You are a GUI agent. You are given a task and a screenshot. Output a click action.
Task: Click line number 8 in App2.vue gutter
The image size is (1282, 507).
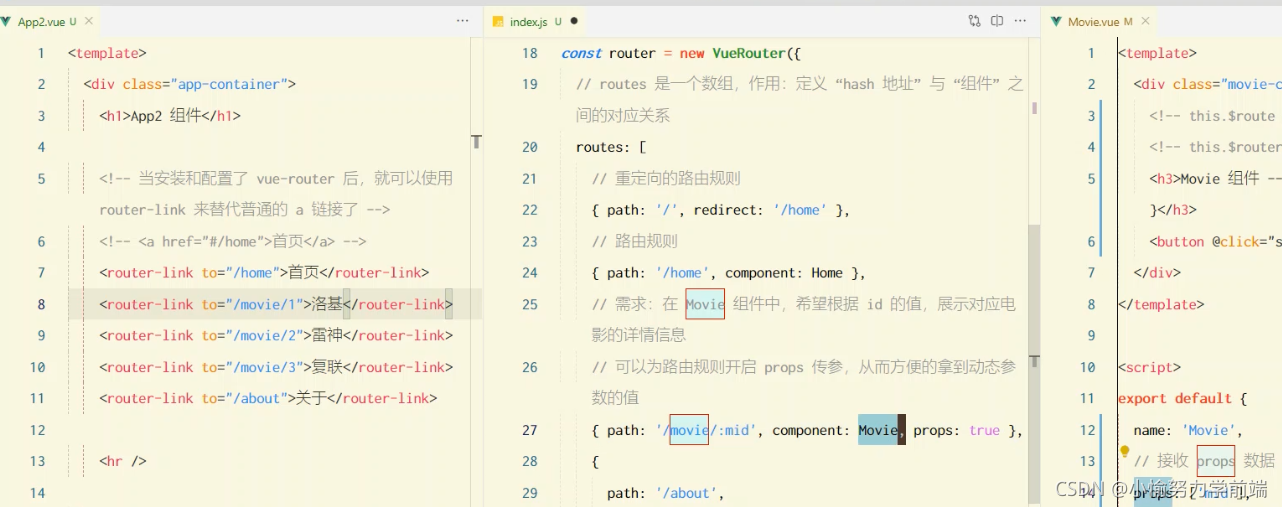click(x=41, y=304)
